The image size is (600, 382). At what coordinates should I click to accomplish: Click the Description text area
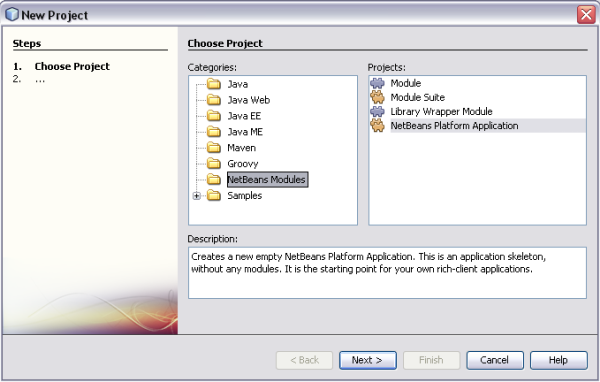[387, 273]
